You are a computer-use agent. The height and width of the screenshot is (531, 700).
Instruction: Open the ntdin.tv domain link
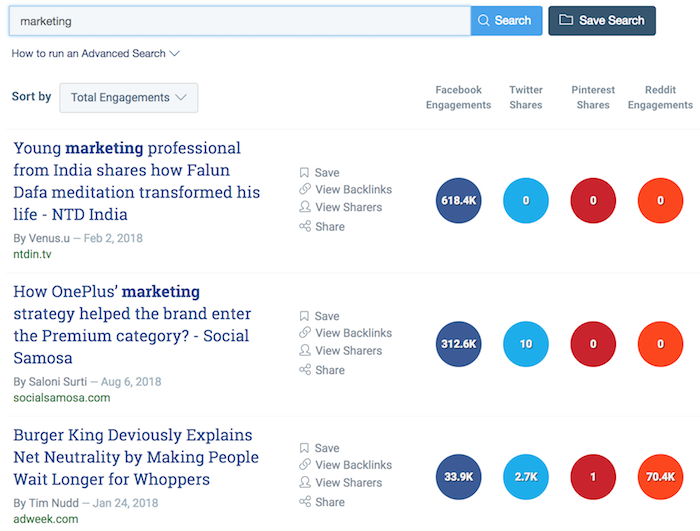click(x=32, y=254)
